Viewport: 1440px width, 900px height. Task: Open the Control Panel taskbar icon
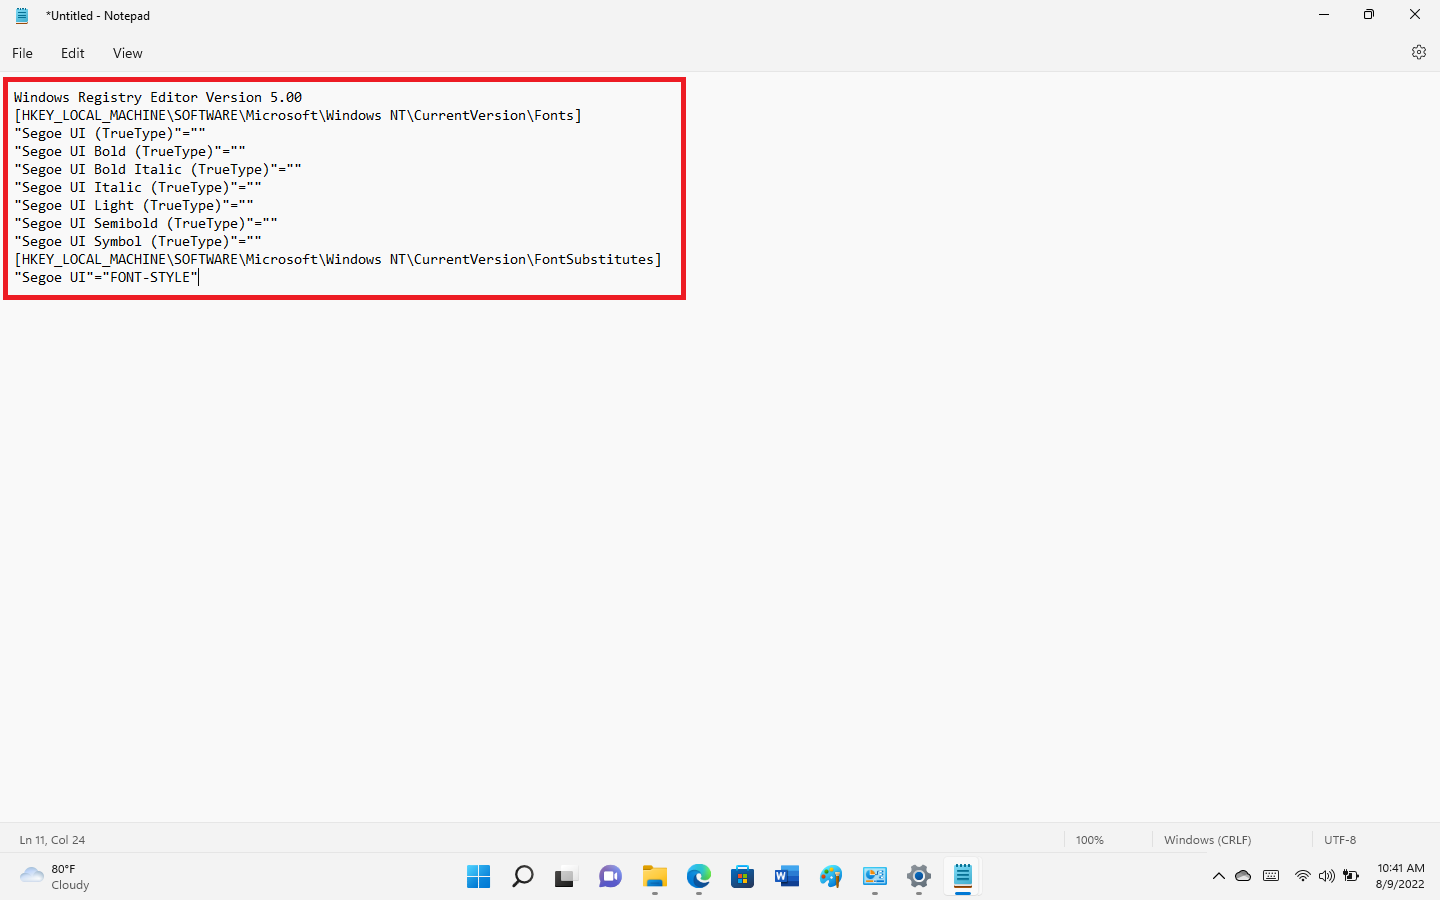point(875,877)
